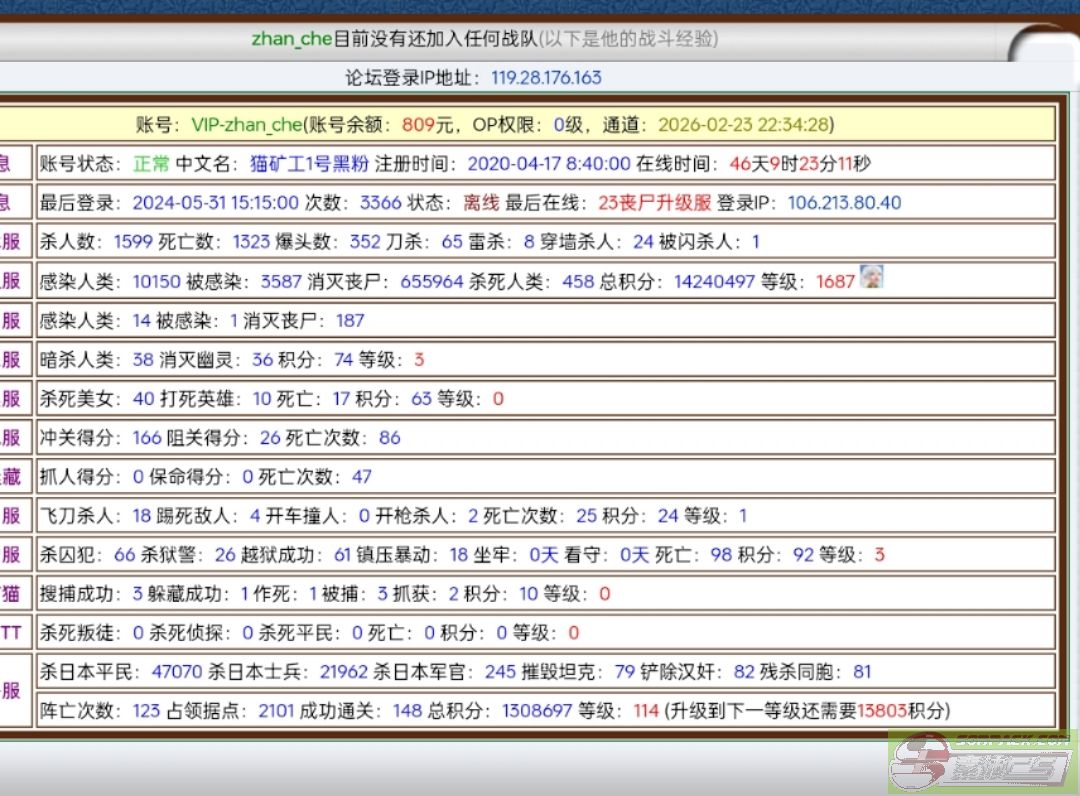Click the channel expiry date 2026-02-23 22:34:28
Screen dimensions: 1080x796
[x=743, y=125]
